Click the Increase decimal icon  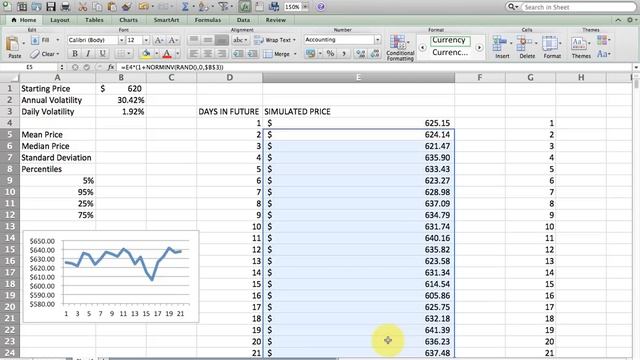click(360, 53)
